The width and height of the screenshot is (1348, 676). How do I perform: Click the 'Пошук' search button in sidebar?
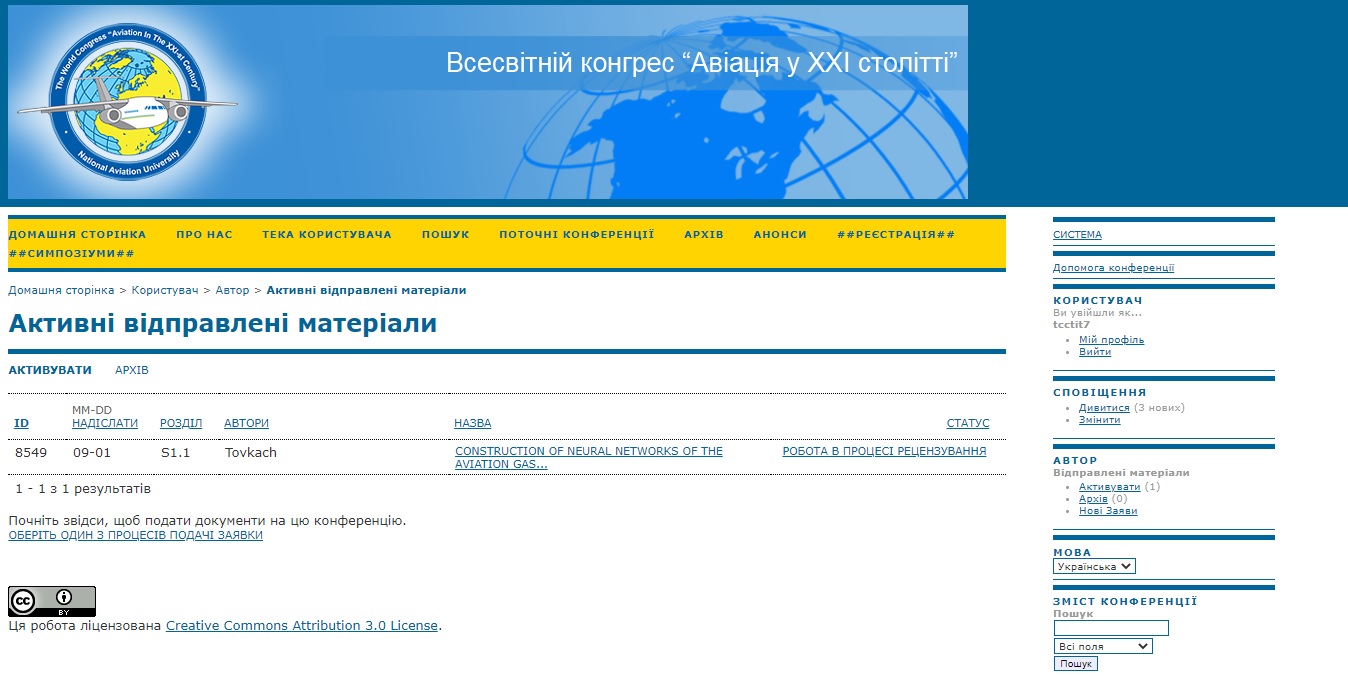1076,664
